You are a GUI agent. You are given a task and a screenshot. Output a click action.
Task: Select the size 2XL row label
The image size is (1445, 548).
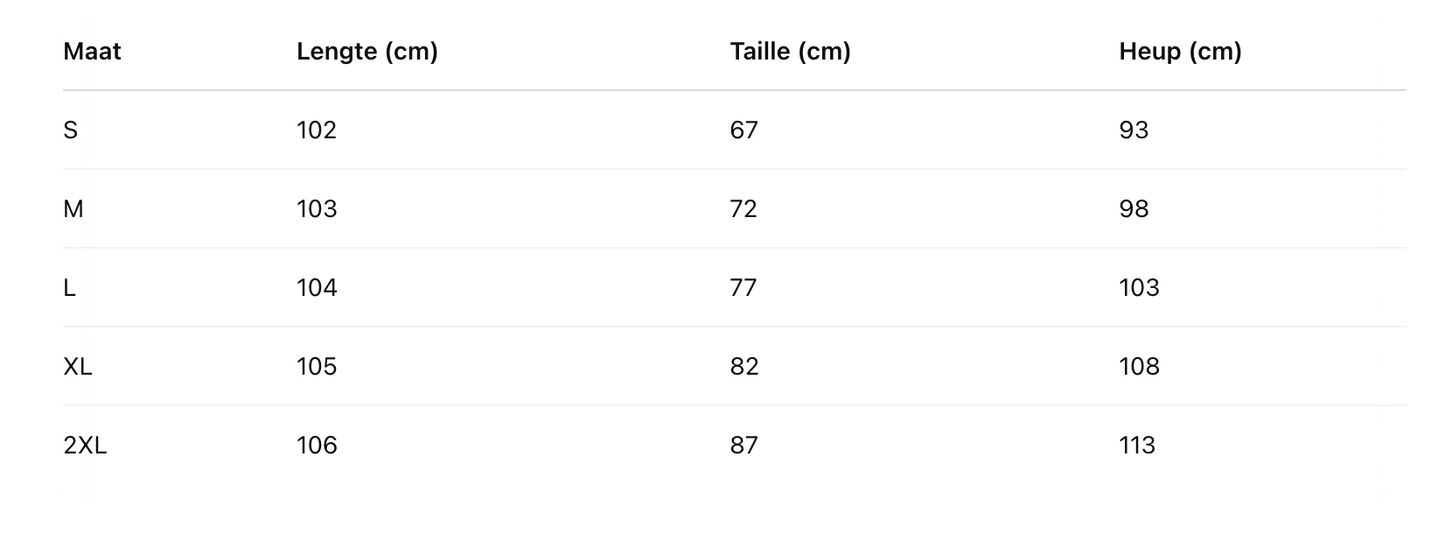pyautogui.click(x=85, y=445)
